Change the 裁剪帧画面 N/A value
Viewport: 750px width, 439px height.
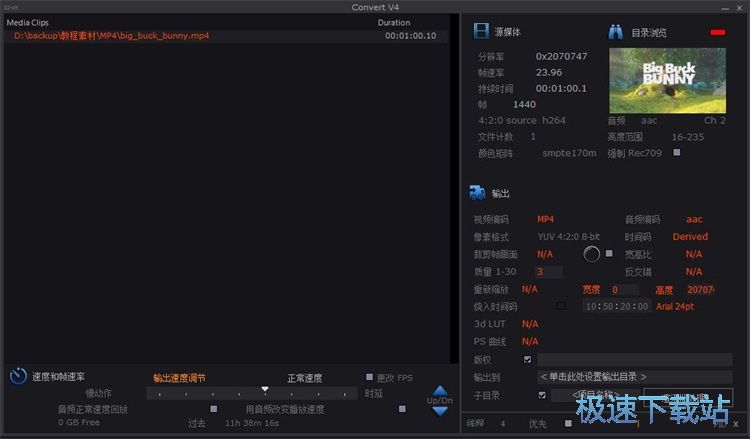click(545, 254)
